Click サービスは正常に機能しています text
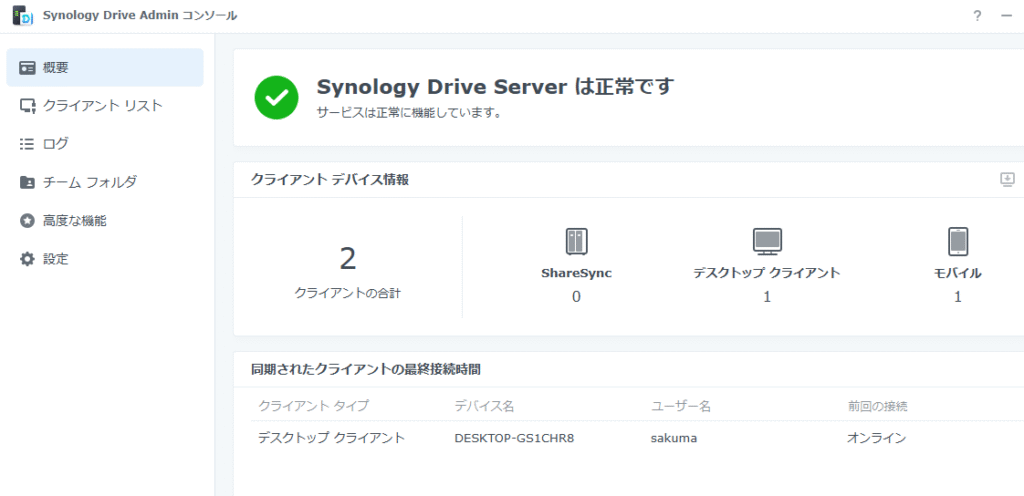Image resolution: width=1024 pixels, height=496 pixels. coord(409,113)
